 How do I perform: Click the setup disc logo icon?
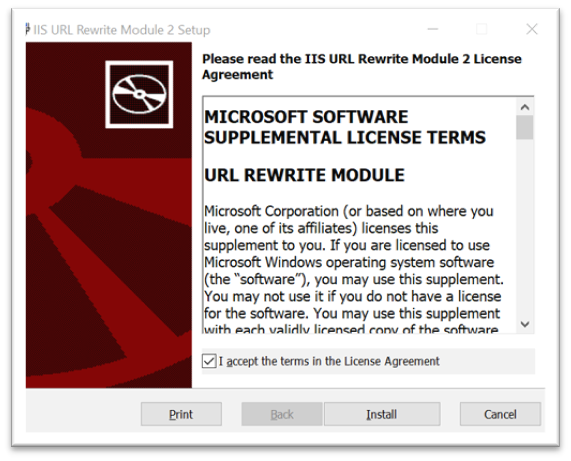click(x=139, y=94)
